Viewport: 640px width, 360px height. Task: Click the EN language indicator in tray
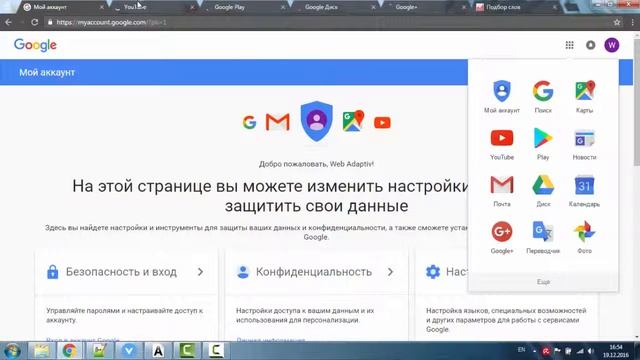(x=521, y=350)
